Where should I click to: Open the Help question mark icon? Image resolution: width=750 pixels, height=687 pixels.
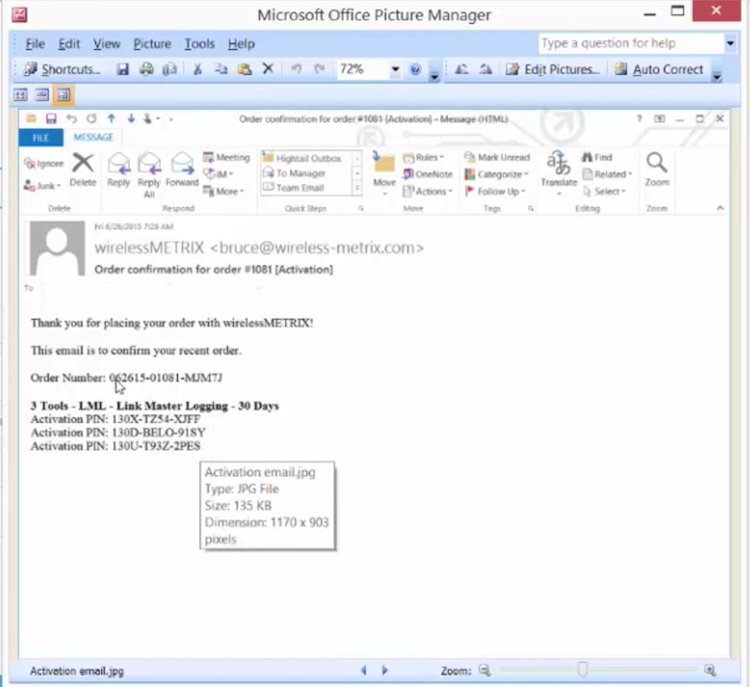click(416, 70)
